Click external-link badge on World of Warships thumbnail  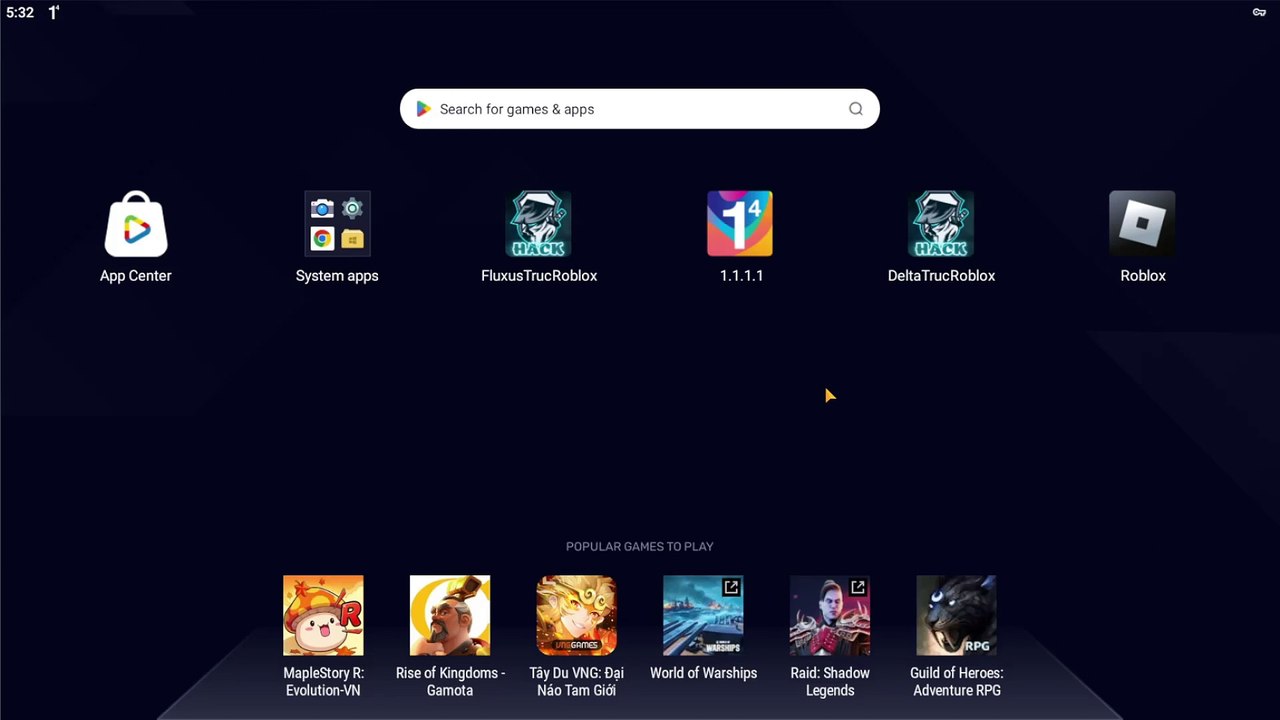(731, 588)
